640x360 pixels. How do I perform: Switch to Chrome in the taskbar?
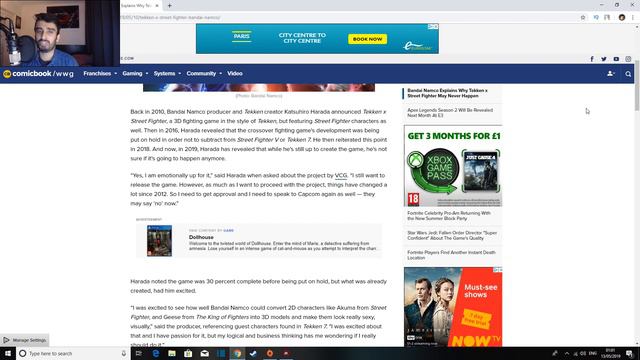[237, 353]
